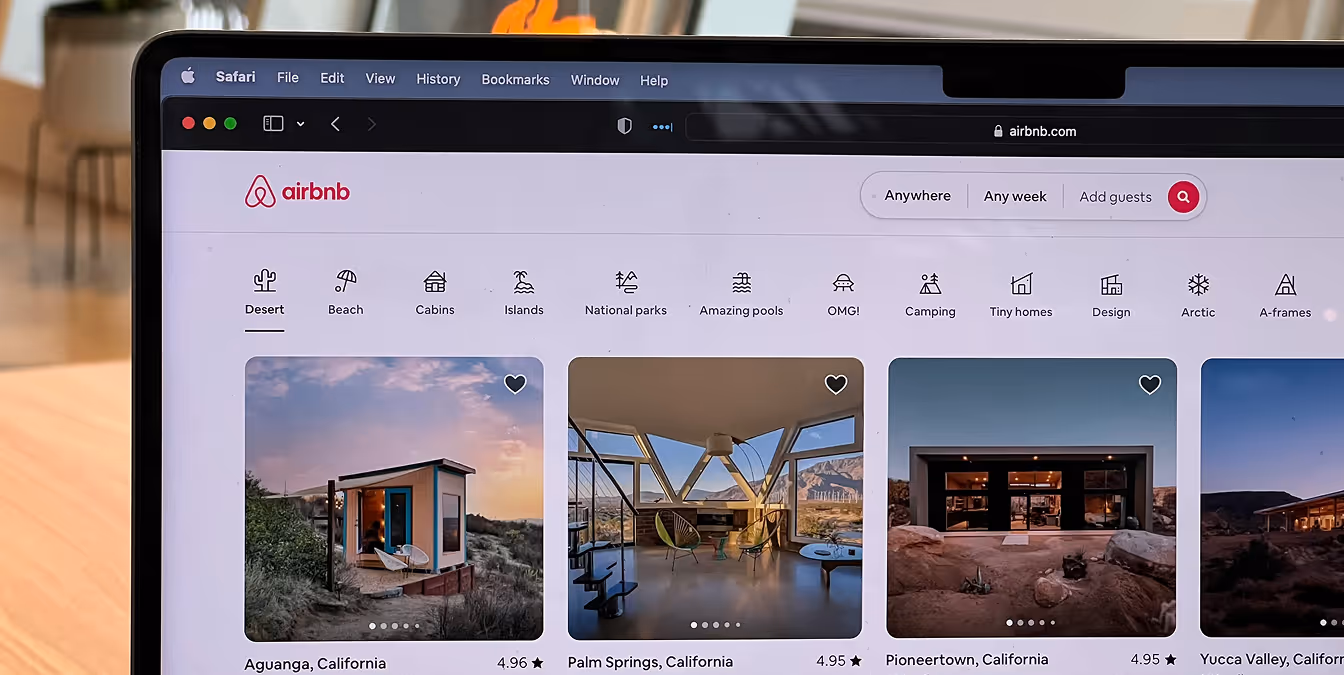The image size is (1344, 675).
Task: Open the Yucca Valley listing photo
Action: click(1272, 498)
